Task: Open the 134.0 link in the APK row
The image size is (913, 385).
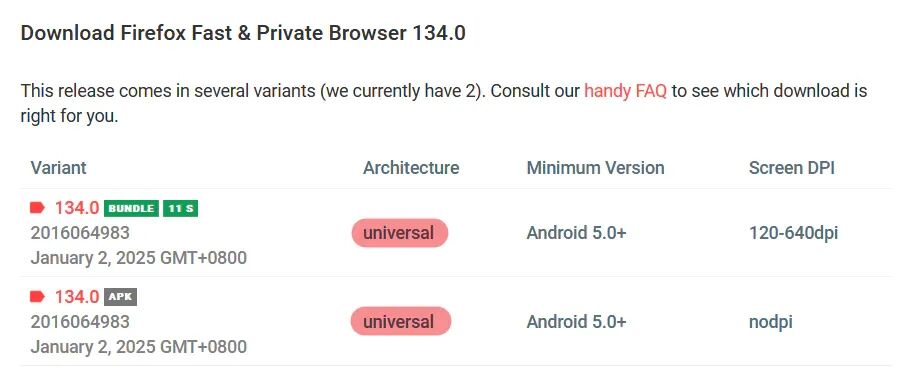Action: [x=77, y=297]
